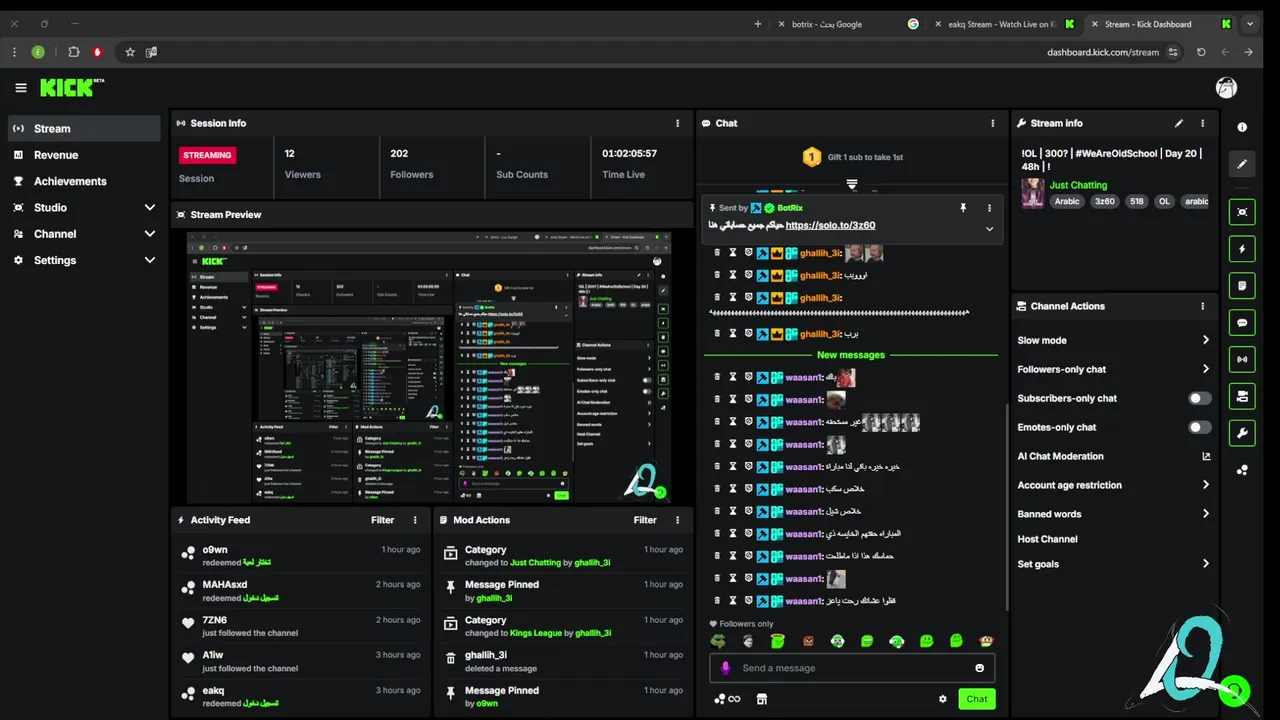The height and width of the screenshot is (720, 1280).
Task: Bookmark this page with the star icon
Action: tap(130, 52)
